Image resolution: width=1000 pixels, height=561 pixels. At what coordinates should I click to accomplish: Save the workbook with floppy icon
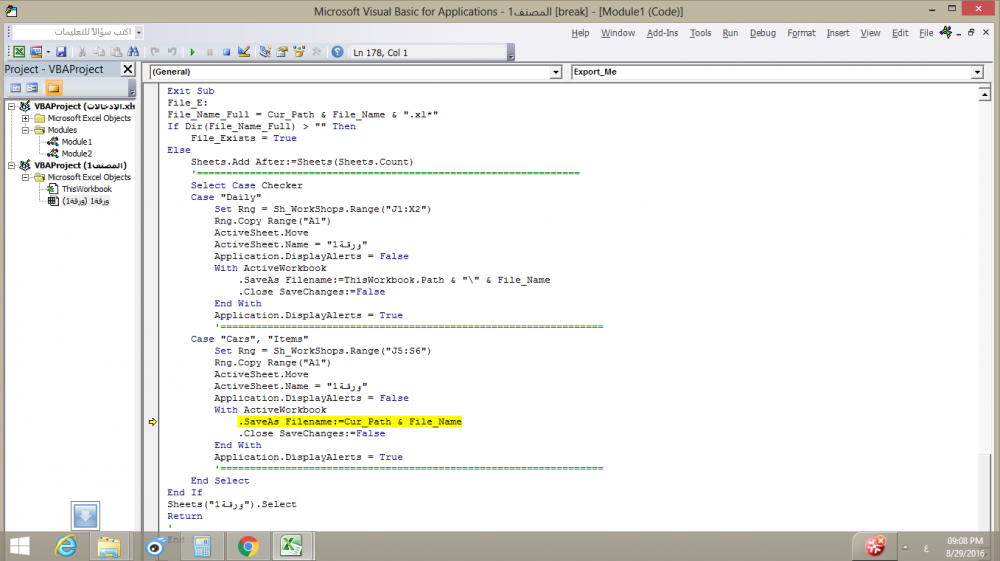tap(61, 52)
